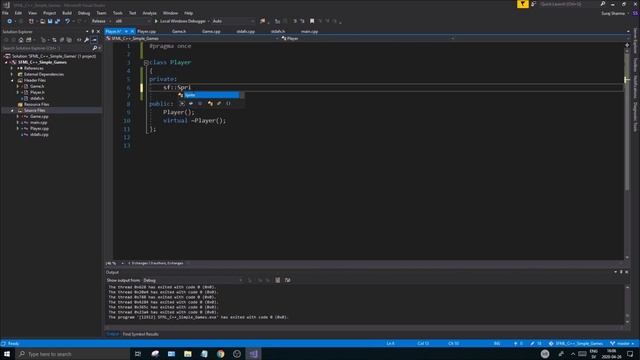Viewport: 640px width, 360px height.
Task: Open the File menu
Action: pos(5,13)
